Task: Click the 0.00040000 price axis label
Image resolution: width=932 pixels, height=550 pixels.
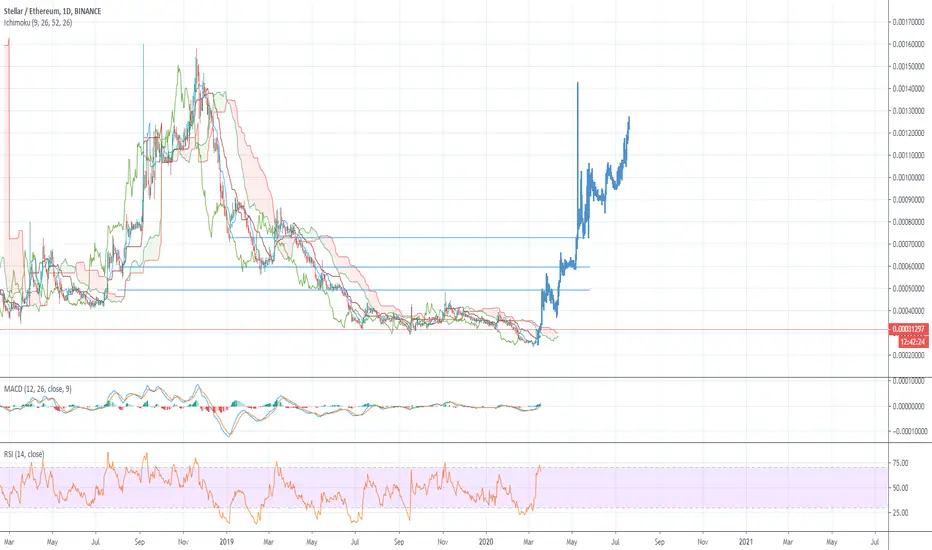Action: point(908,311)
